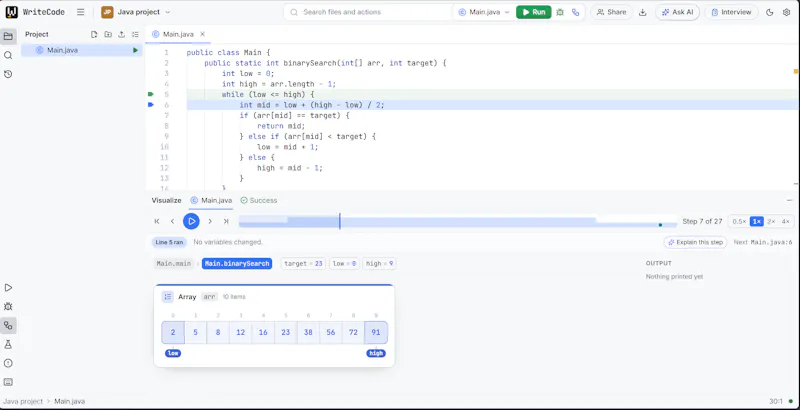Open settings with the gear icon
The height and width of the screenshot is (410, 800).
coord(786,12)
